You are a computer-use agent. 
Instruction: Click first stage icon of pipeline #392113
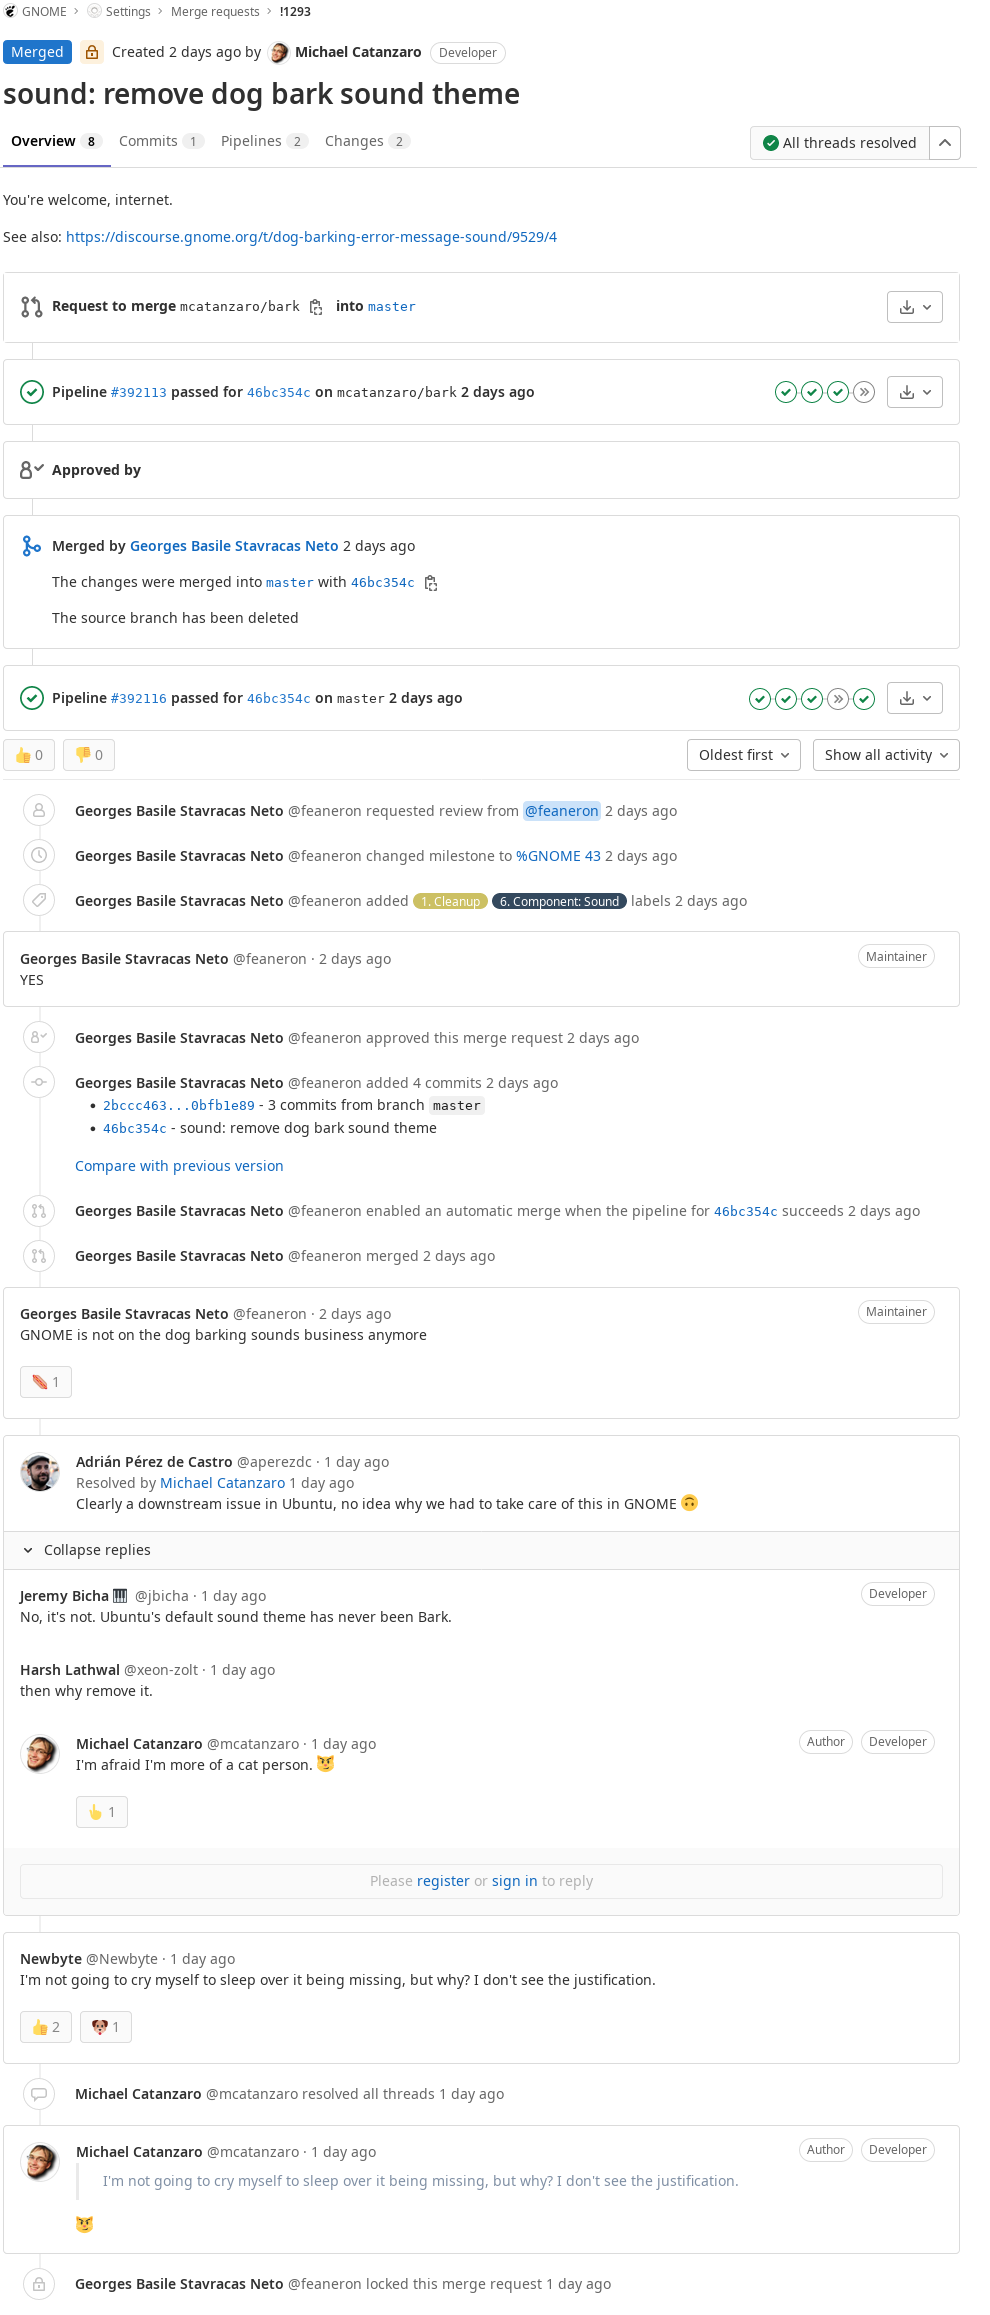tap(786, 392)
